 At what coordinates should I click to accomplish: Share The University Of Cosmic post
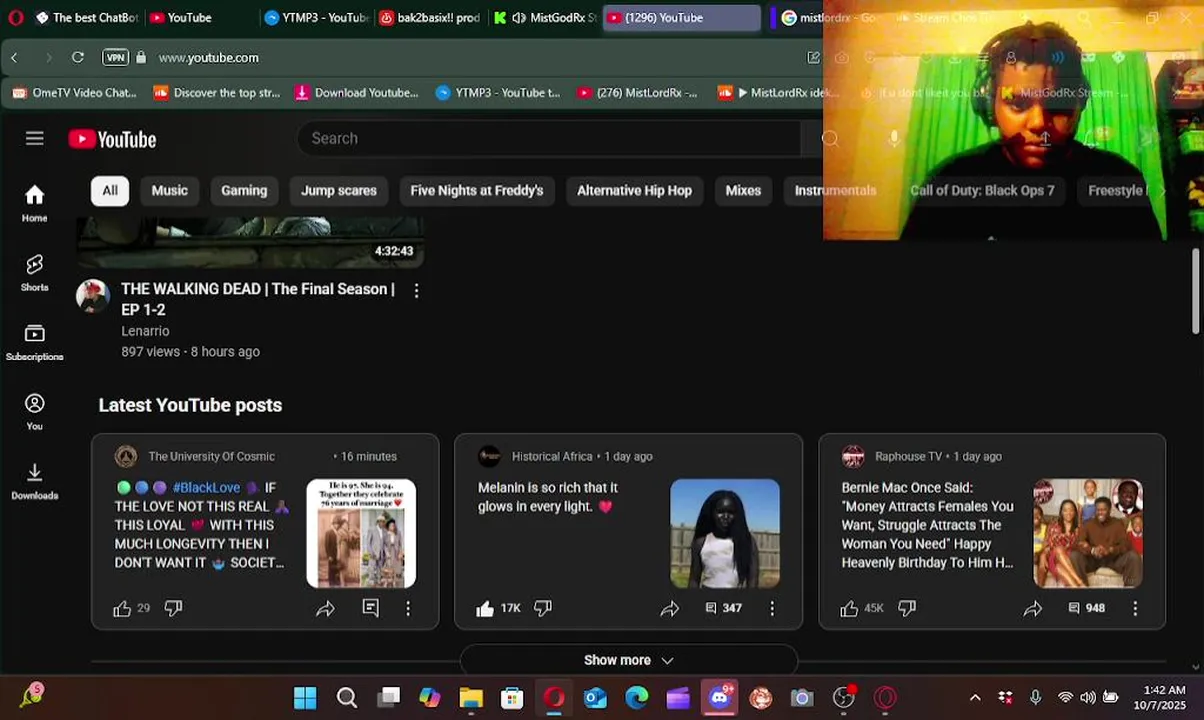click(325, 608)
